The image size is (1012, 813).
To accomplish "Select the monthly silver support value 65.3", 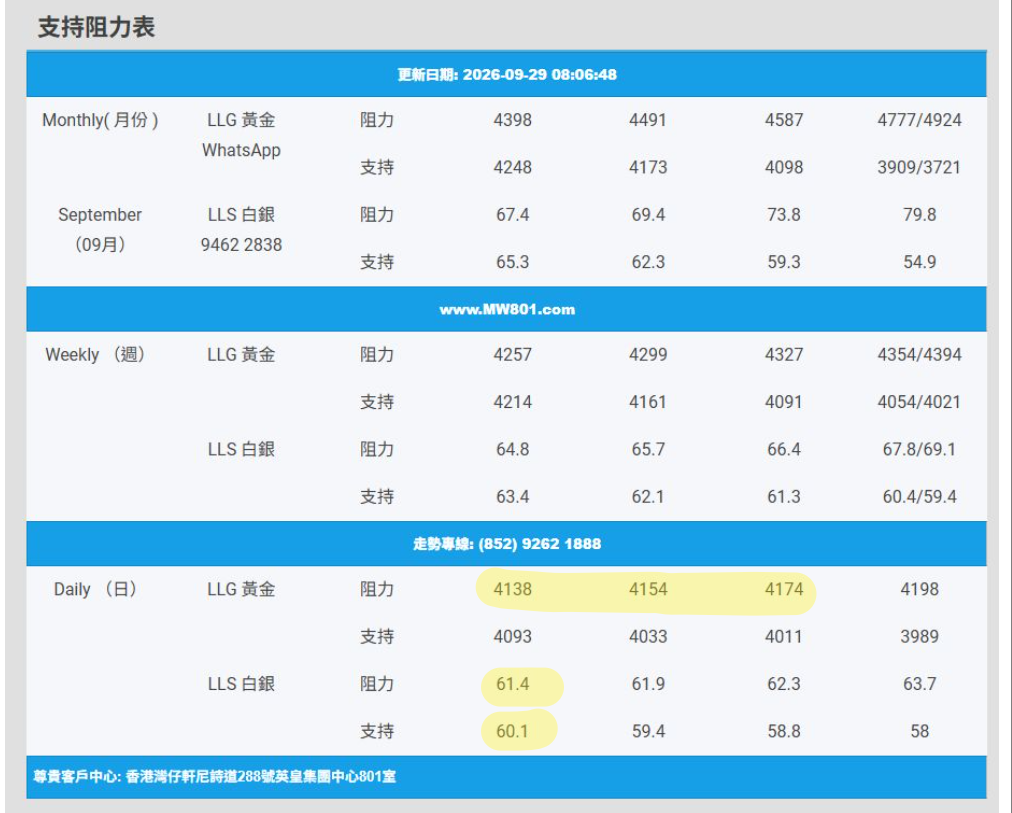I will (512, 263).
